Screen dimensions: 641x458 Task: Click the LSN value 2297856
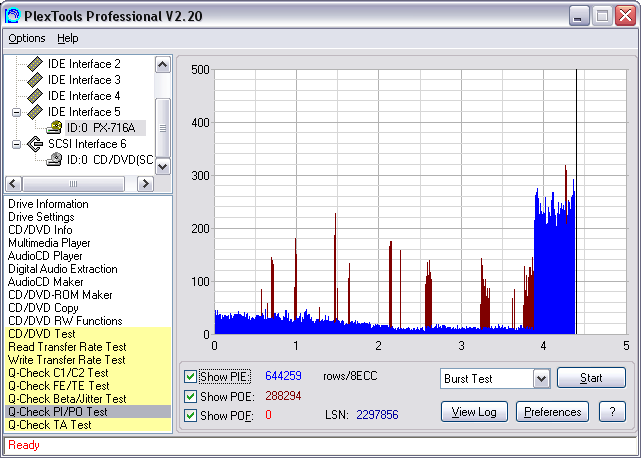377,415
